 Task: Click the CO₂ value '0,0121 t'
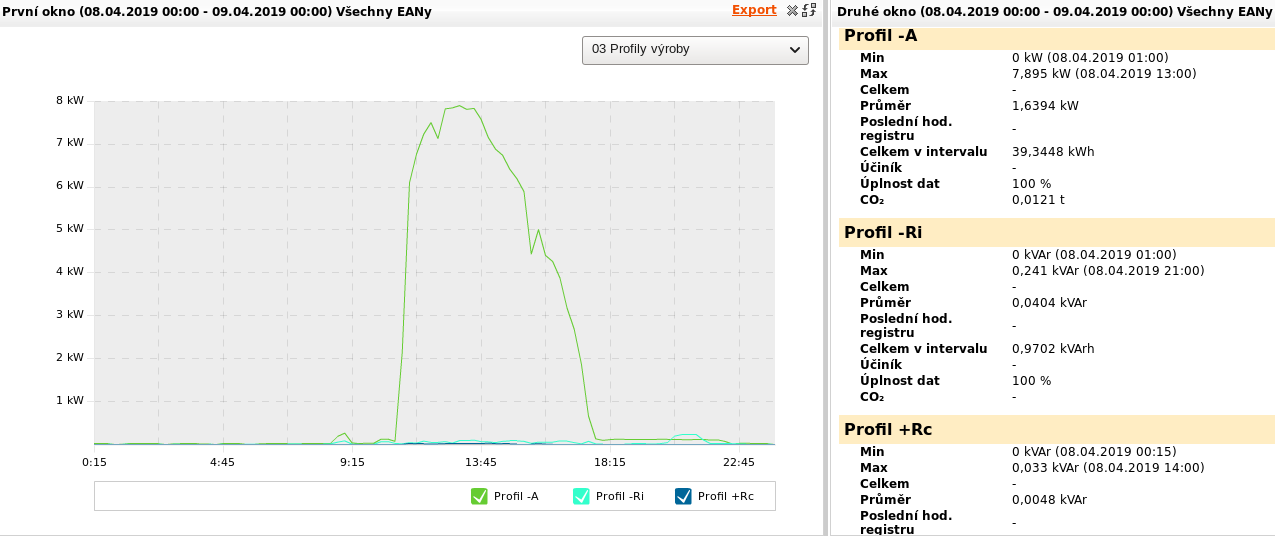pos(1038,200)
